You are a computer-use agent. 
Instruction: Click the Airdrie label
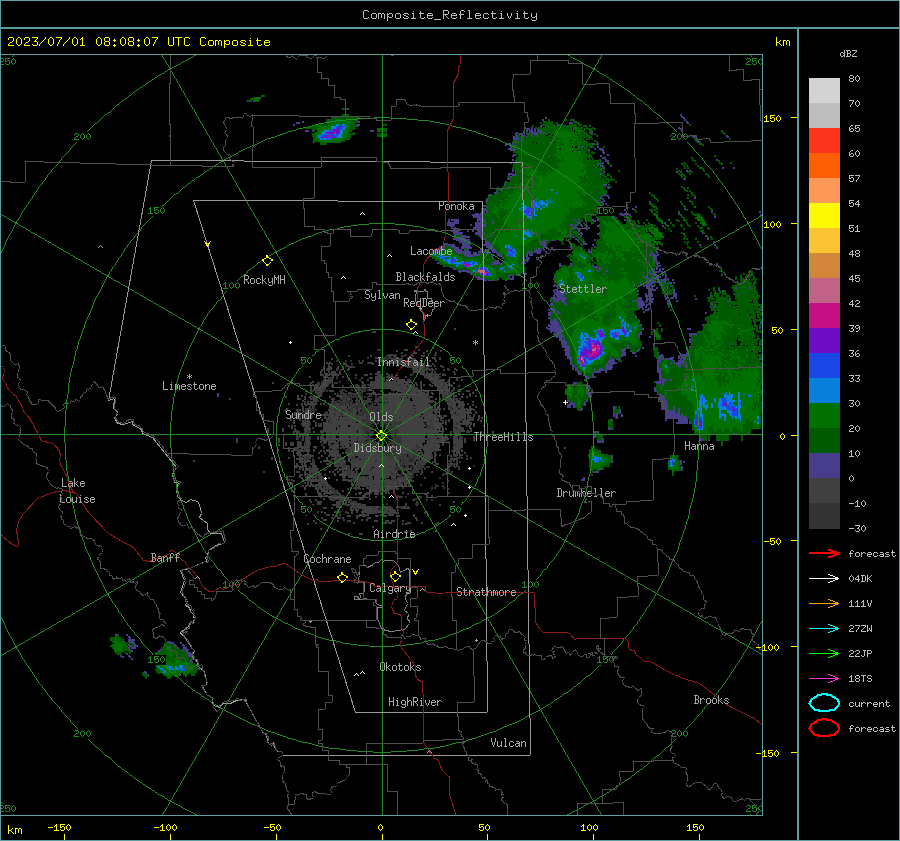pos(394,534)
